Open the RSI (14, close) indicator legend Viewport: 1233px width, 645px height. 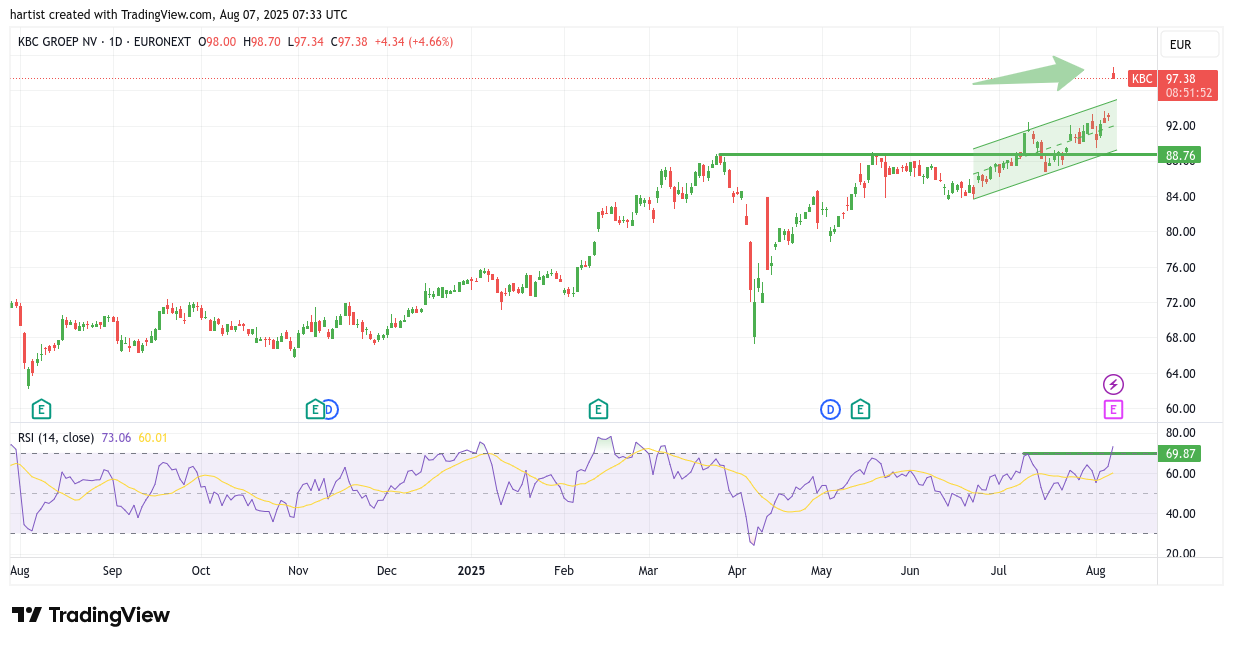(56, 437)
